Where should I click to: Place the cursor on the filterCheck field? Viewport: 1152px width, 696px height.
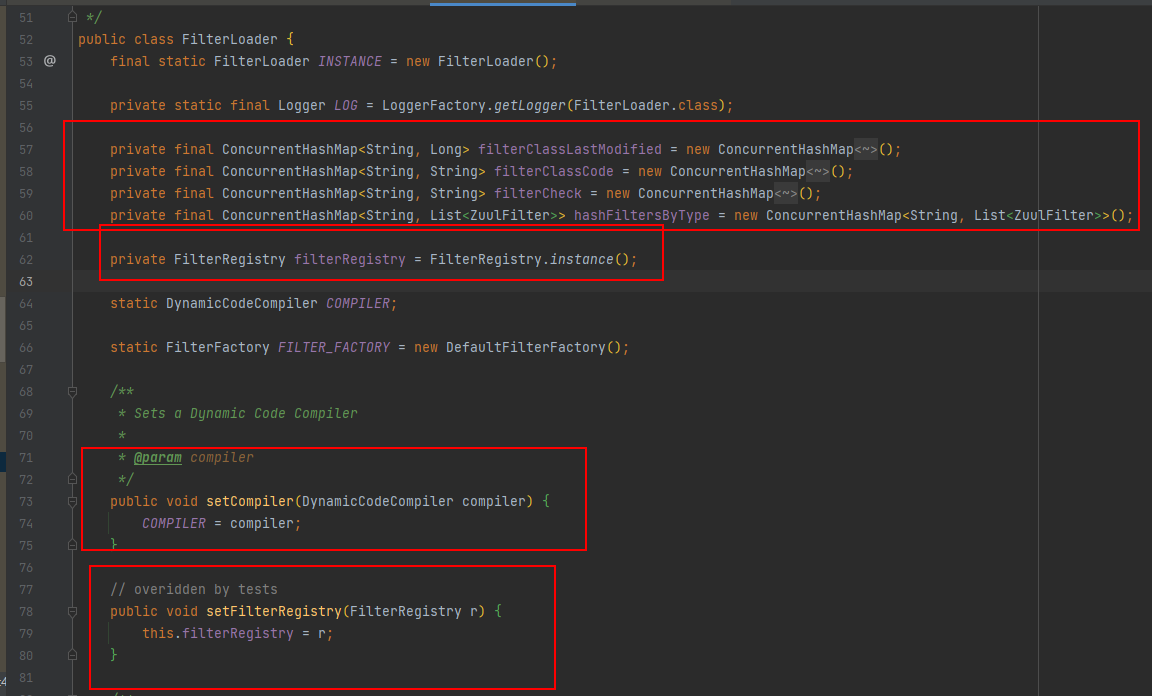click(x=537, y=193)
